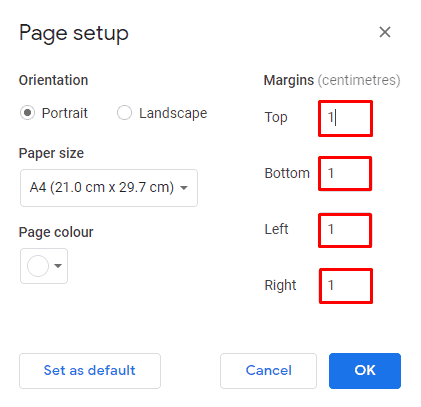
Task: Click the Set as default button
Action: [x=90, y=371]
